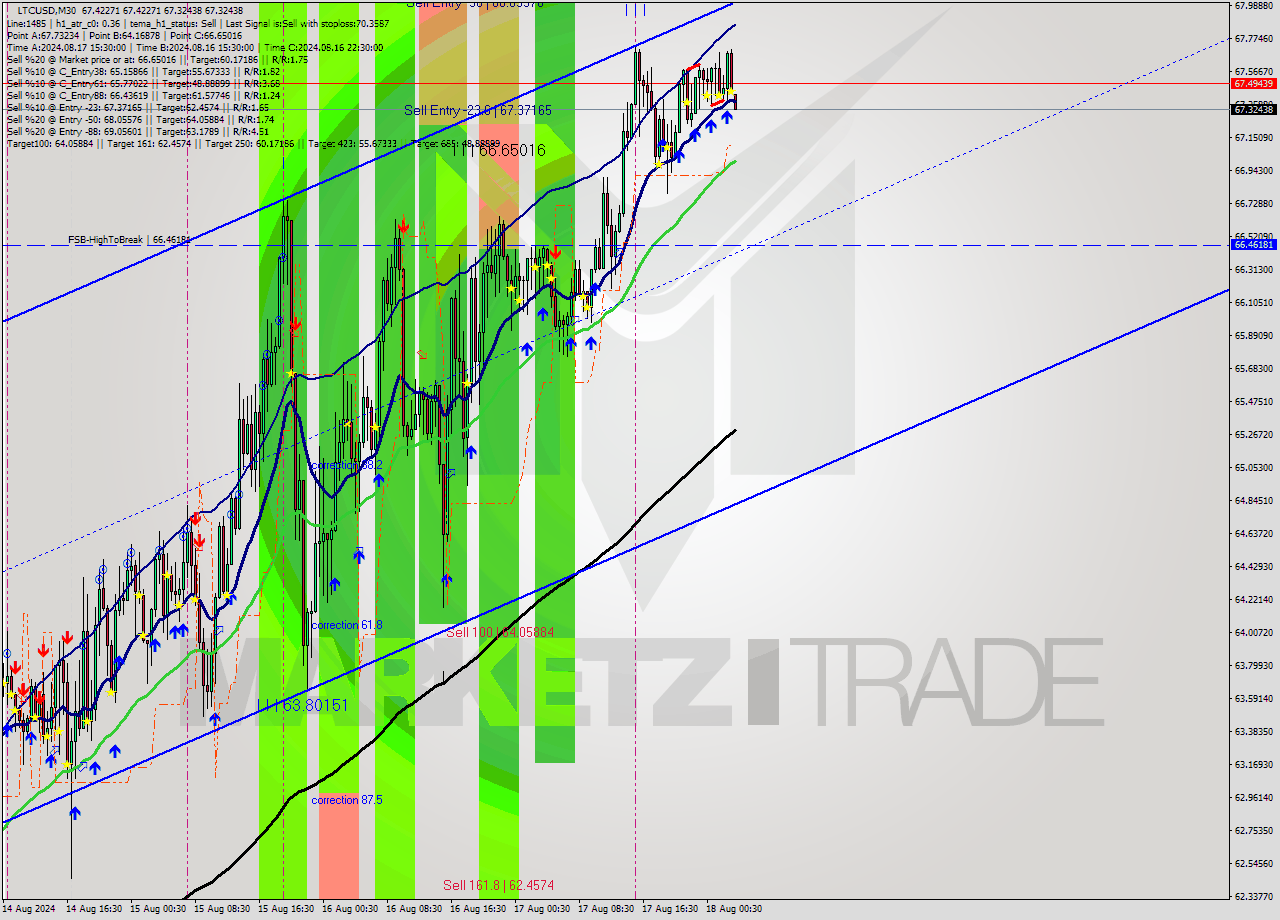Click the 64.00720 price axis label
1280x920 pixels.
[x=1254, y=632]
